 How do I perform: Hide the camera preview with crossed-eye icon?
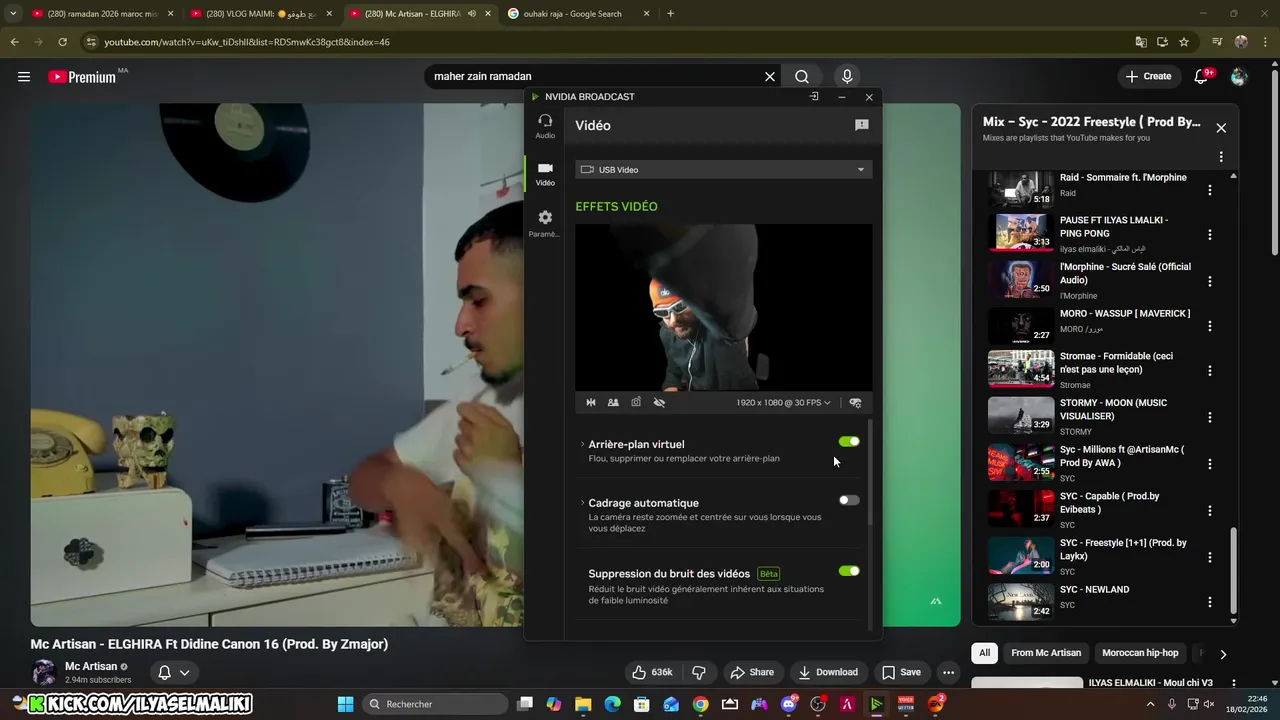click(659, 402)
